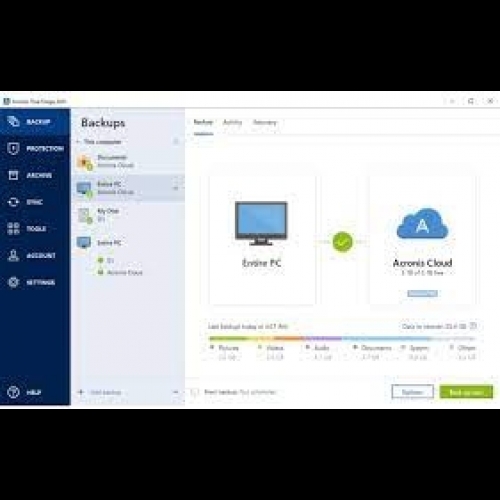Click the Last backup time text
500x500 pixels.
[x=248, y=326]
